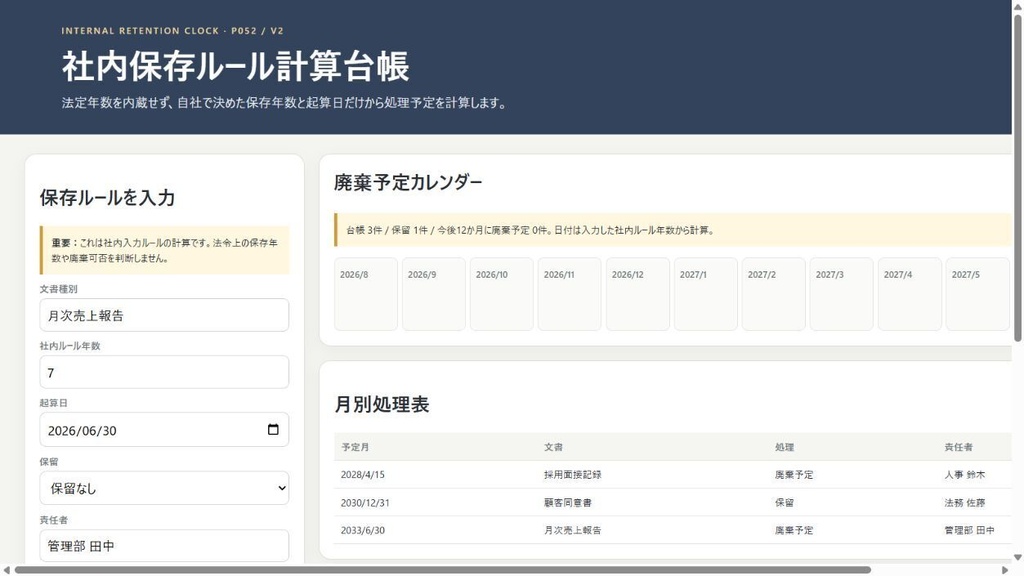Open the 保留 dropdown showing 保留なし

pyautogui.click(x=164, y=488)
